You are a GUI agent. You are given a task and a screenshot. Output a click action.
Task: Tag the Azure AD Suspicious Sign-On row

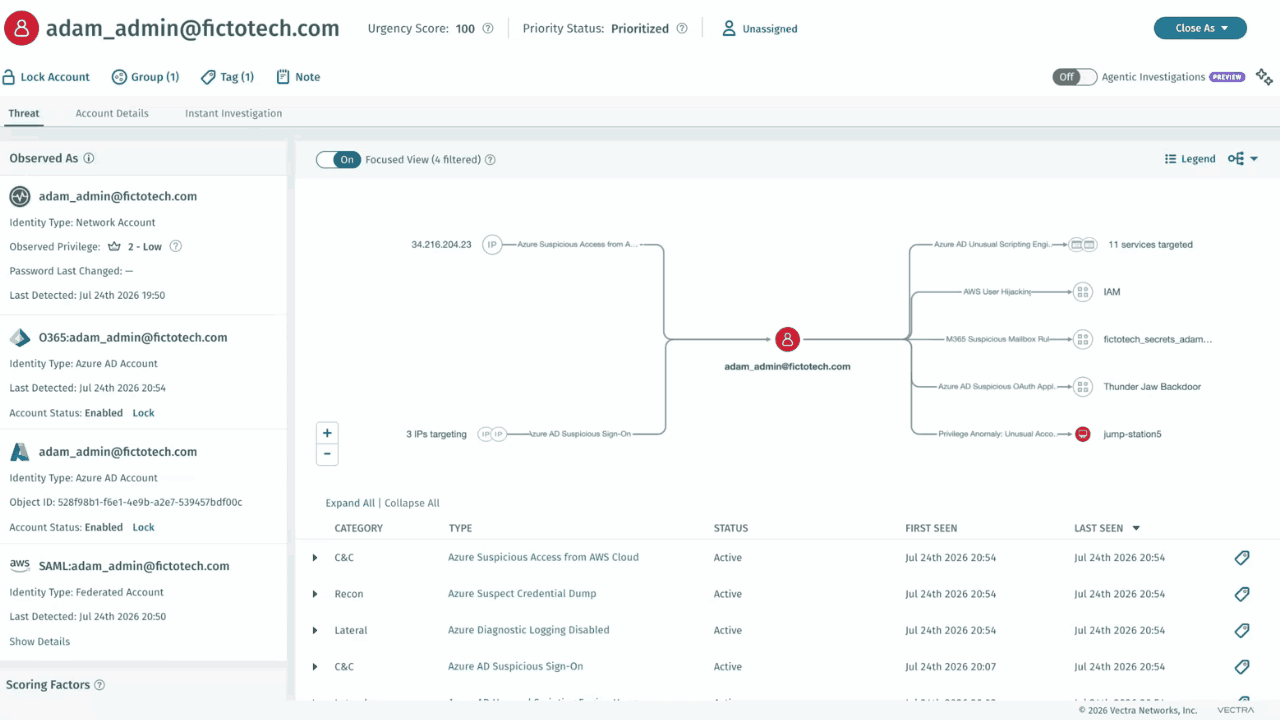tap(1242, 667)
